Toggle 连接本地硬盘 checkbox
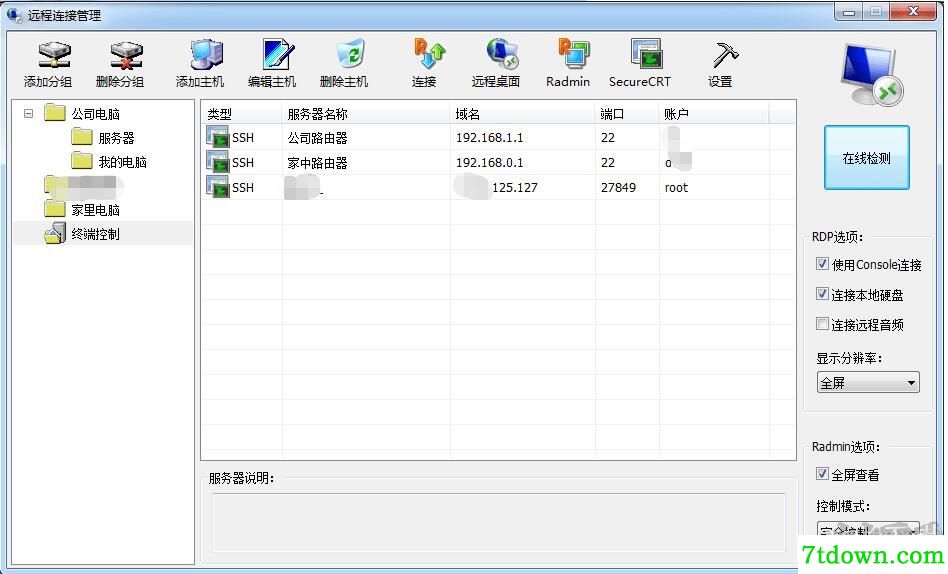This screenshot has width=948, height=574. coord(822,294)
